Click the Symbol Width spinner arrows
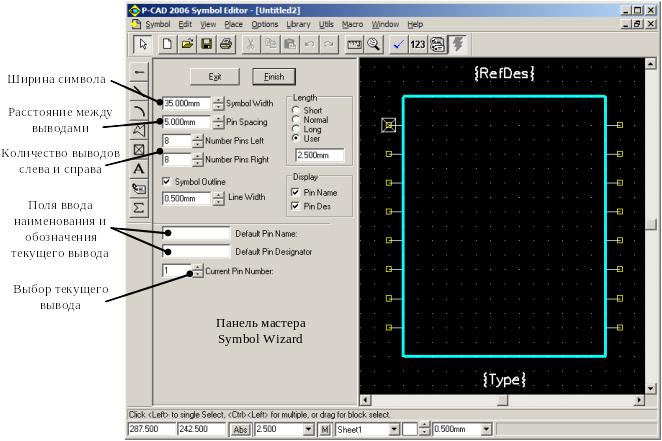 218,103
